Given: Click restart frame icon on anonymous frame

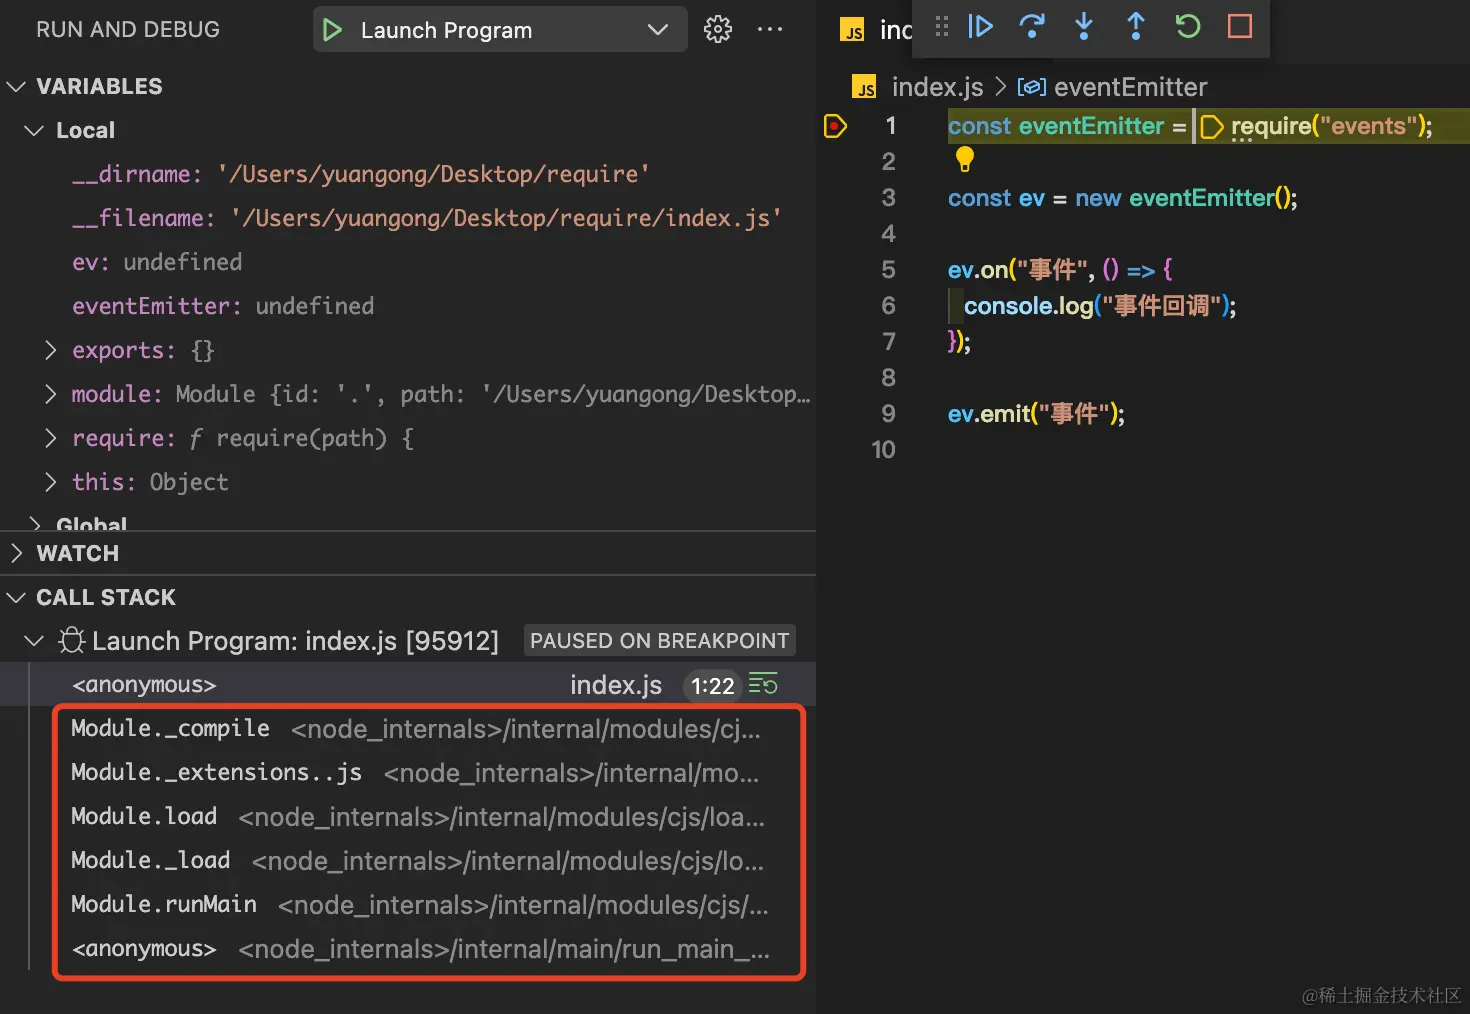Looking at the screenshot, I should coord(763,685).
